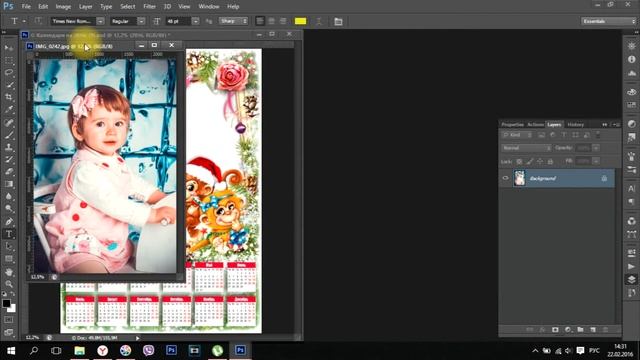This screenshot has width=640, height=360.
Task: Select the Background layer thumbnail
Action: (520, 178)
